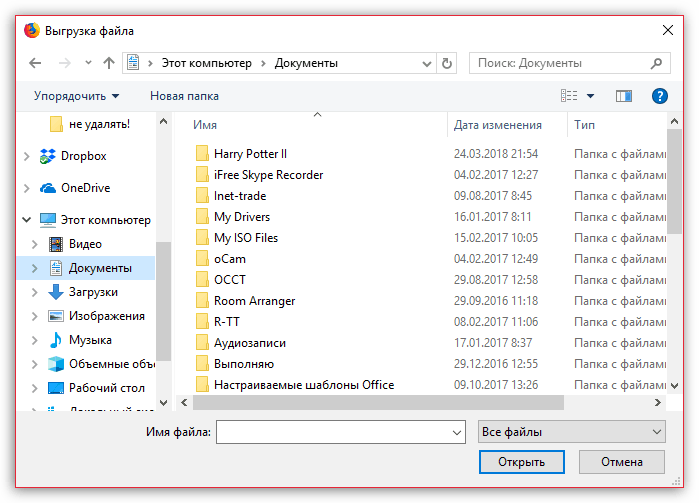Sort by the Тип column header

(x=584, y=125)
